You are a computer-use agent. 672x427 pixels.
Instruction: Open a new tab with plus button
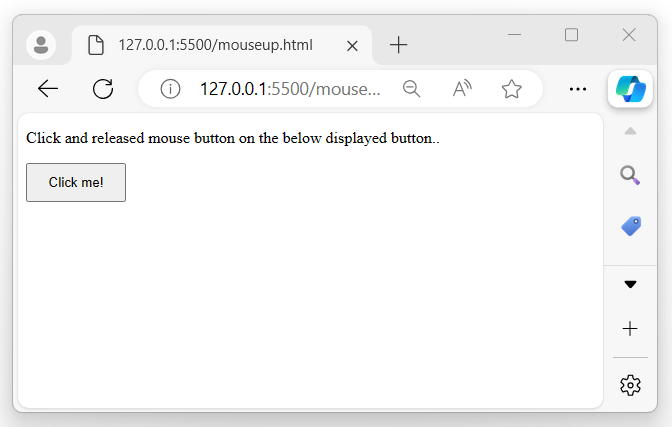399,45
